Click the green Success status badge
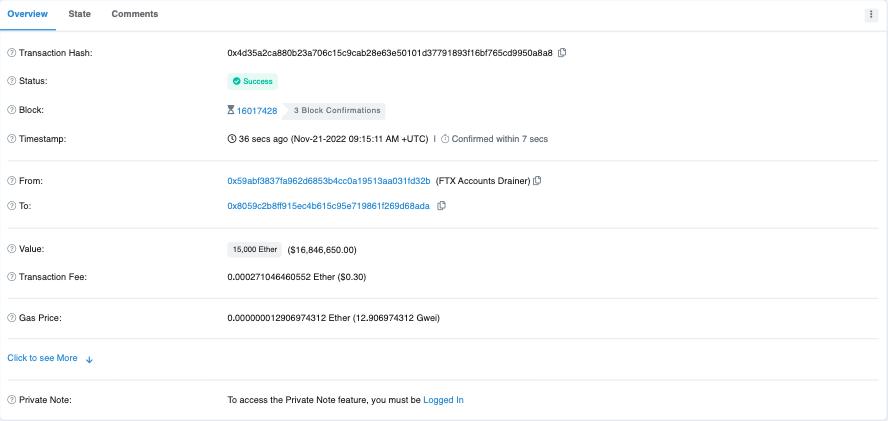888x421 pixels. (253, 82)
